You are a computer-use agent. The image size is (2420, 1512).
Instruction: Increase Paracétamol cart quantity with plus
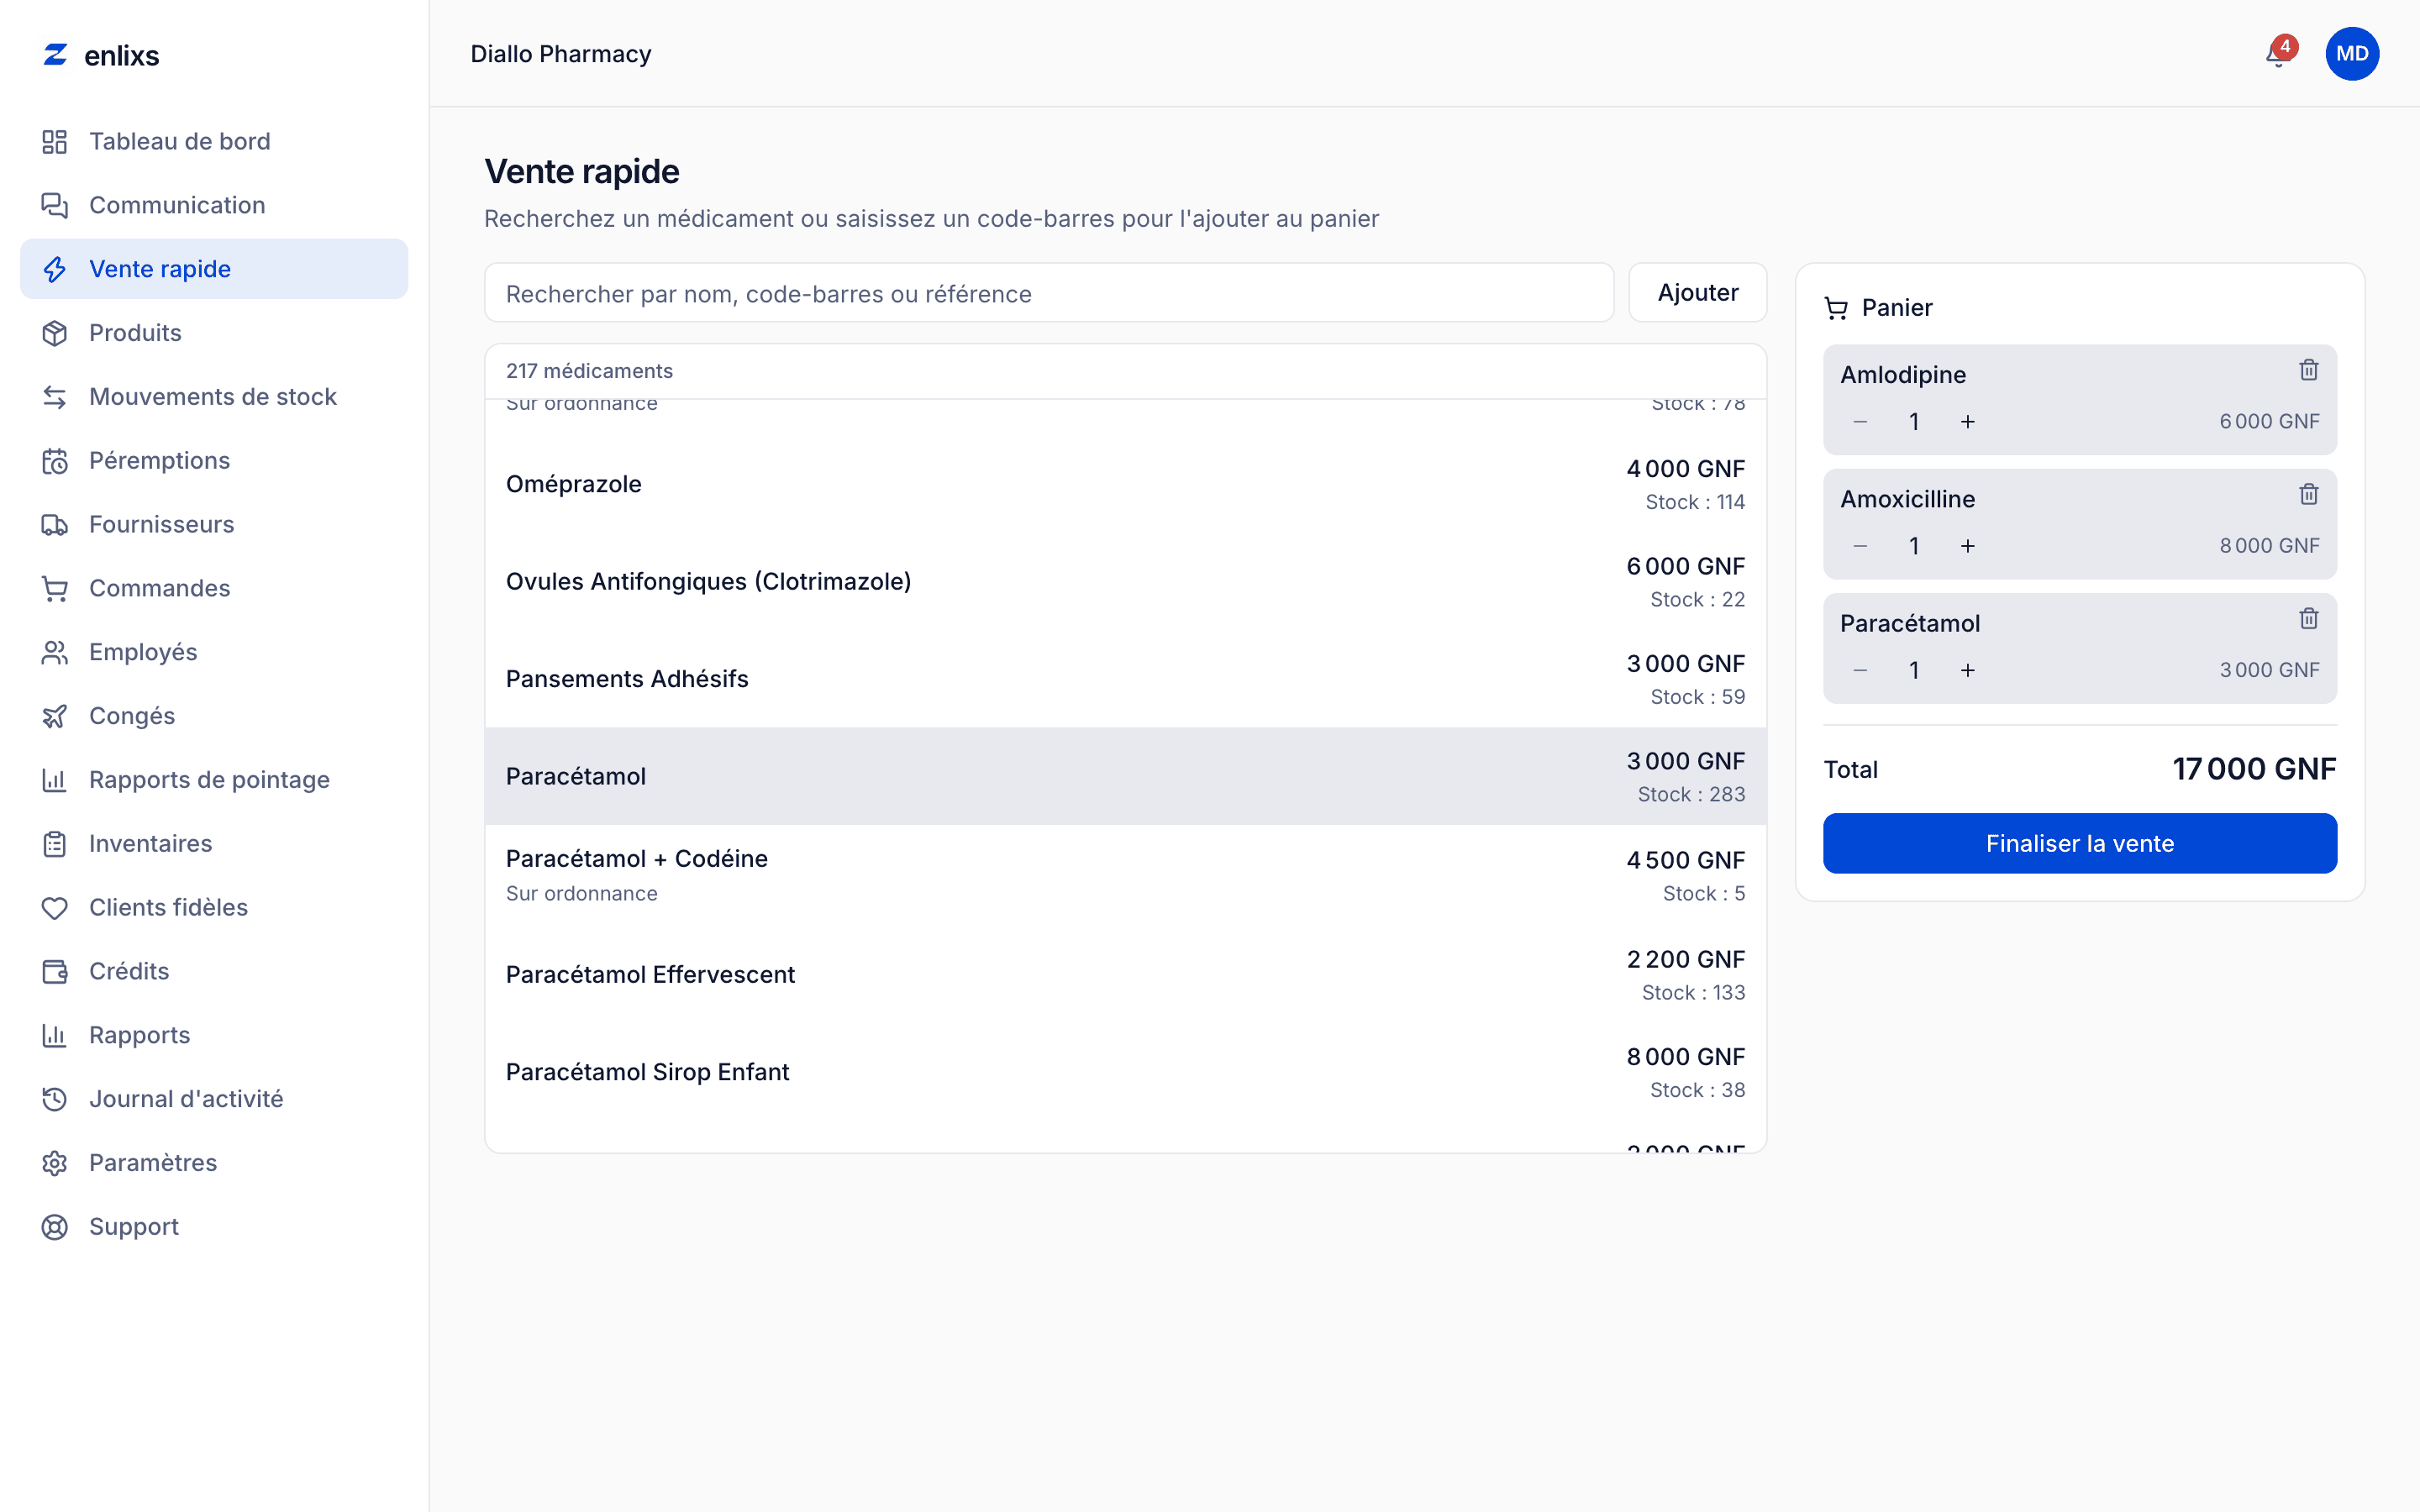tap(1967, 670)
